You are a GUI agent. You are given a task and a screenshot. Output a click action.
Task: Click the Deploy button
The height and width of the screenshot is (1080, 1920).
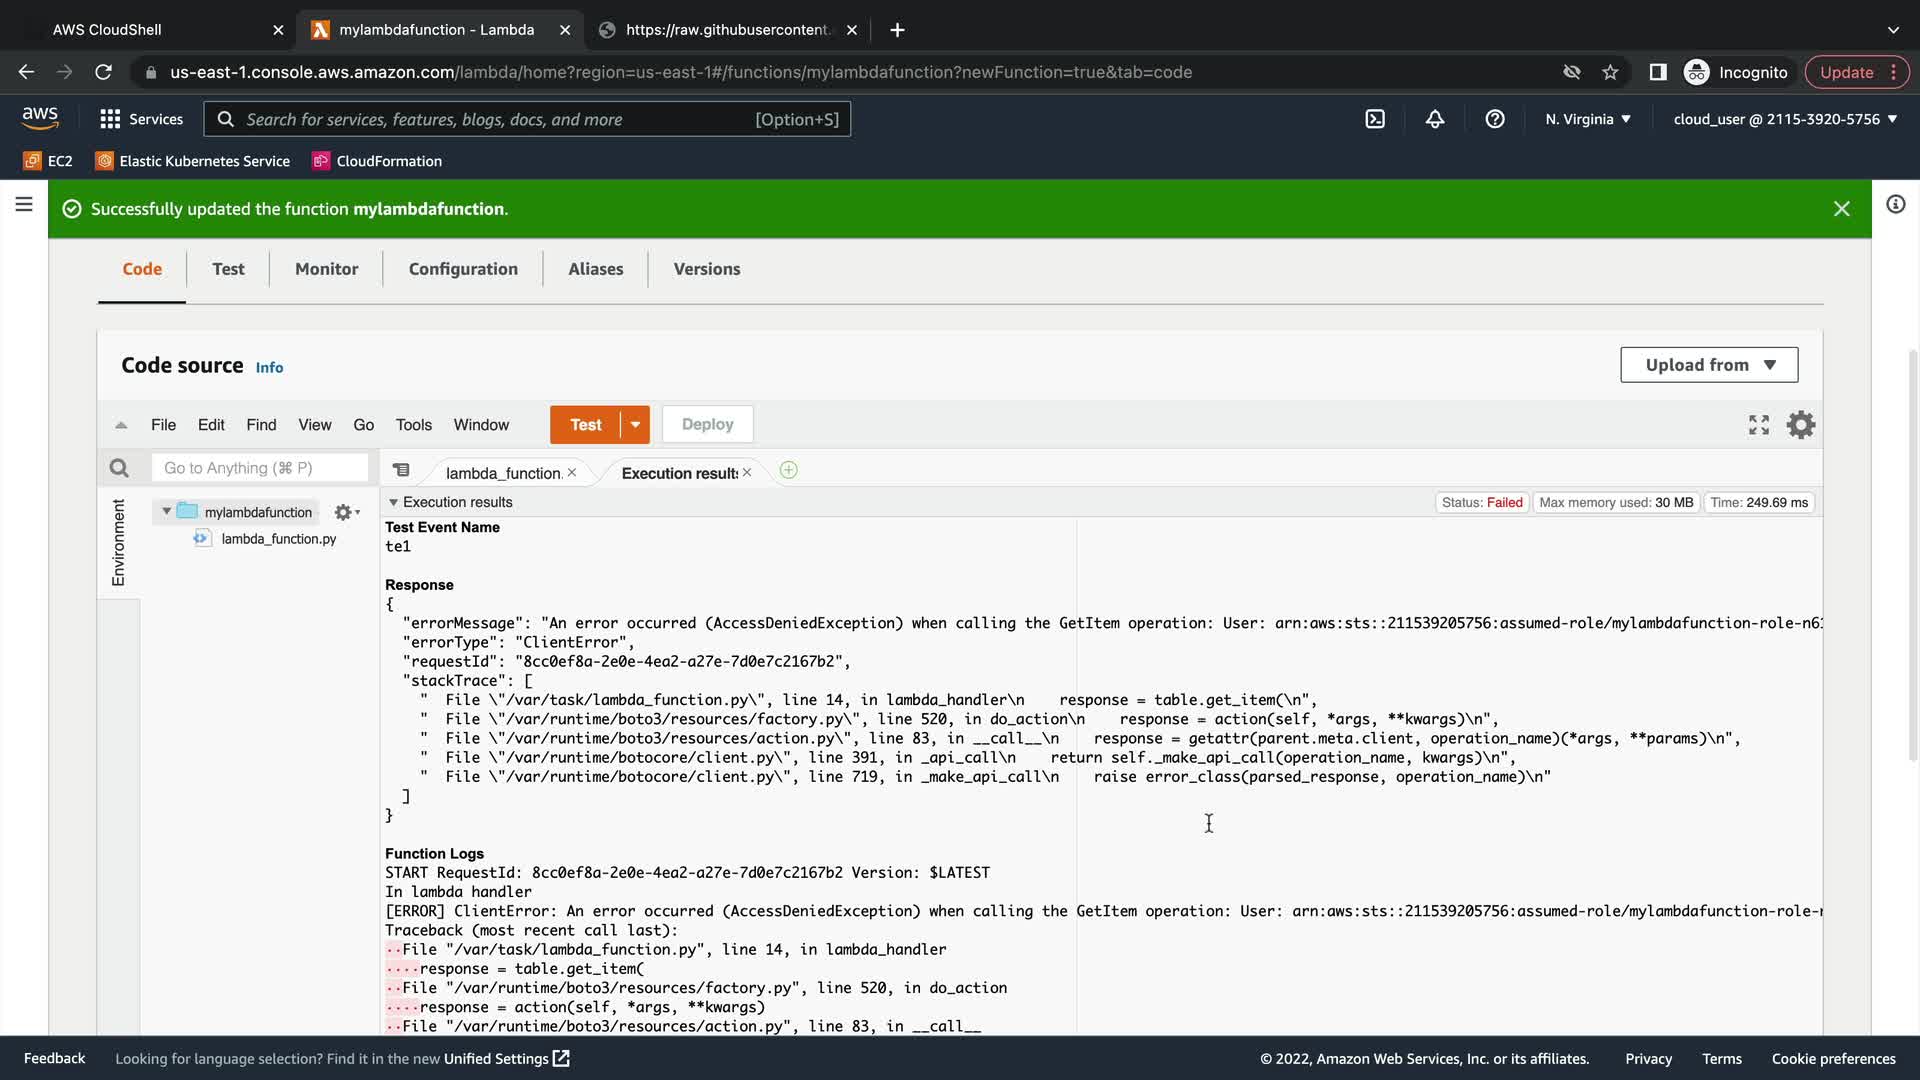coord(707,425)
